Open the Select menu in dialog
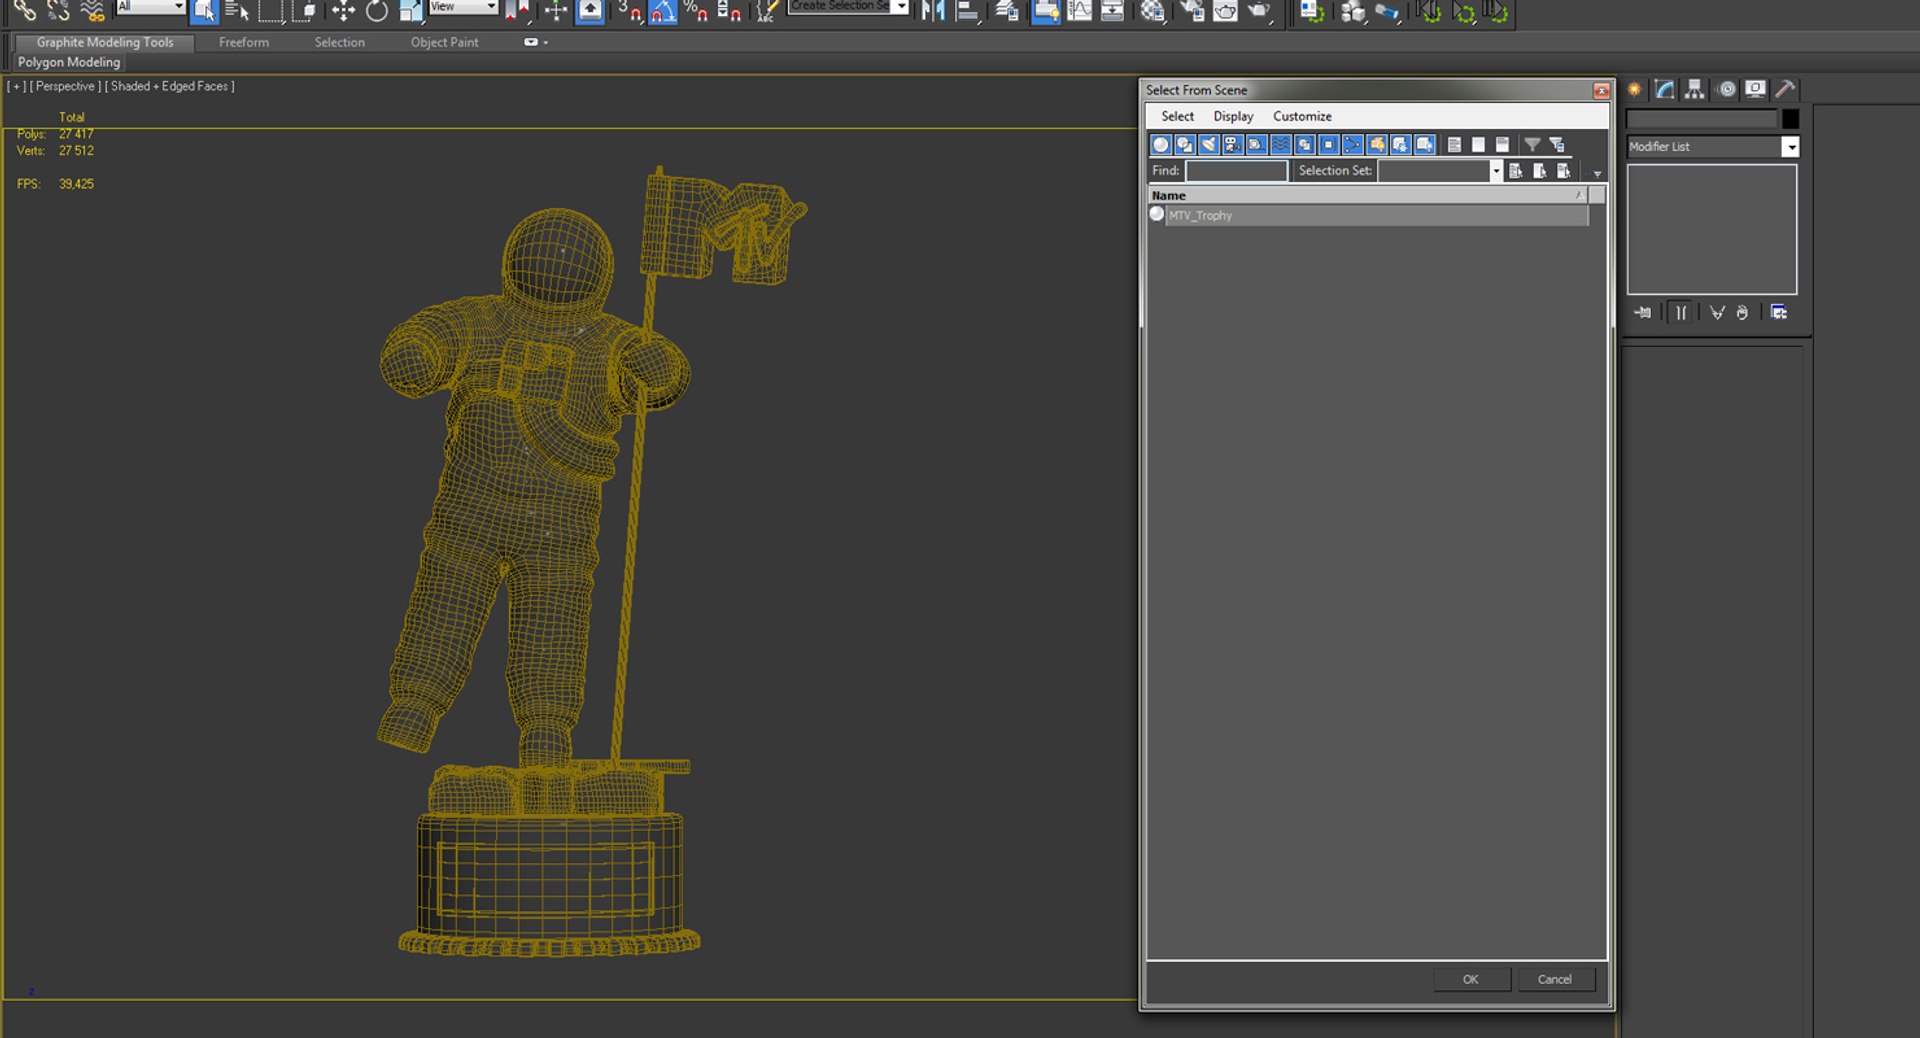 click(x=1177, y=116)
